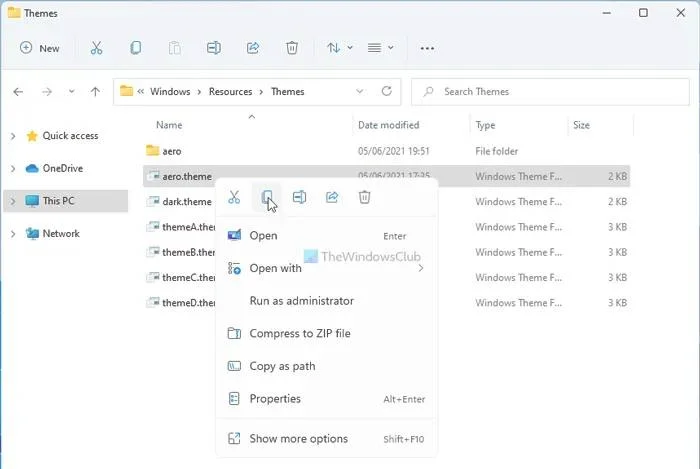Go forward with the right arrow

tap(46, 92)
